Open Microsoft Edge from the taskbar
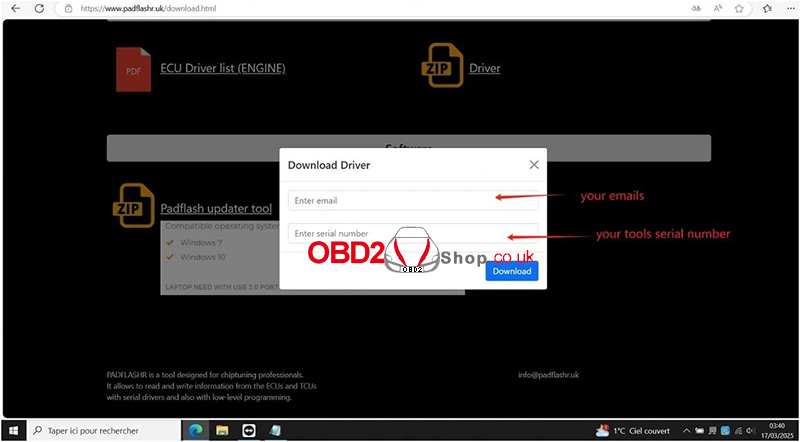This screenshot has width=800, height=442. click(196, 430)
